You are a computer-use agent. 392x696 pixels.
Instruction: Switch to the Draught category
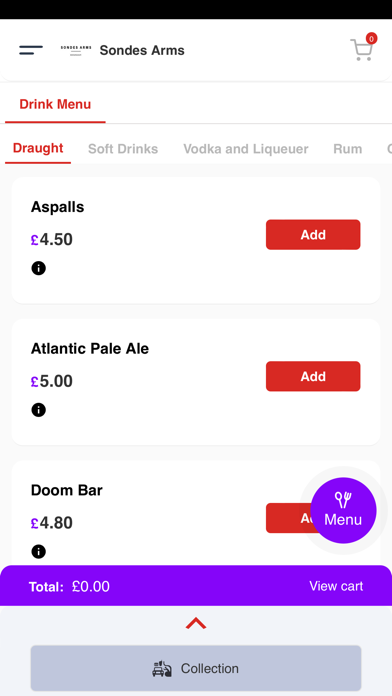click(38, 148)
